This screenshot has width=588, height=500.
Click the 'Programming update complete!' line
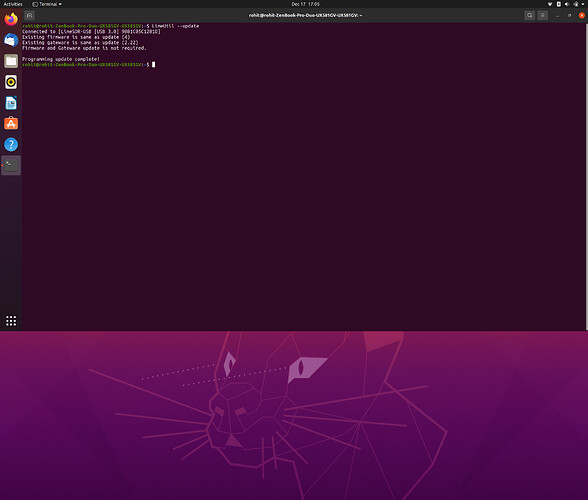61,59
